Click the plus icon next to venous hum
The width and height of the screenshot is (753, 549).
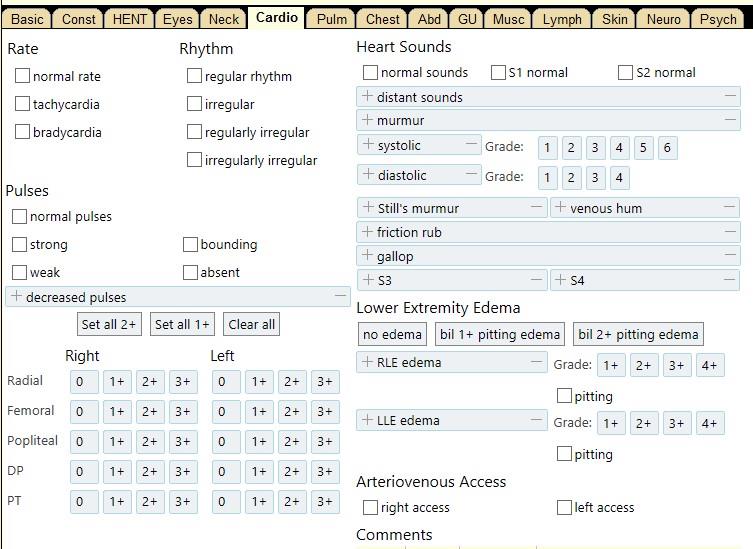coord(560,208)
